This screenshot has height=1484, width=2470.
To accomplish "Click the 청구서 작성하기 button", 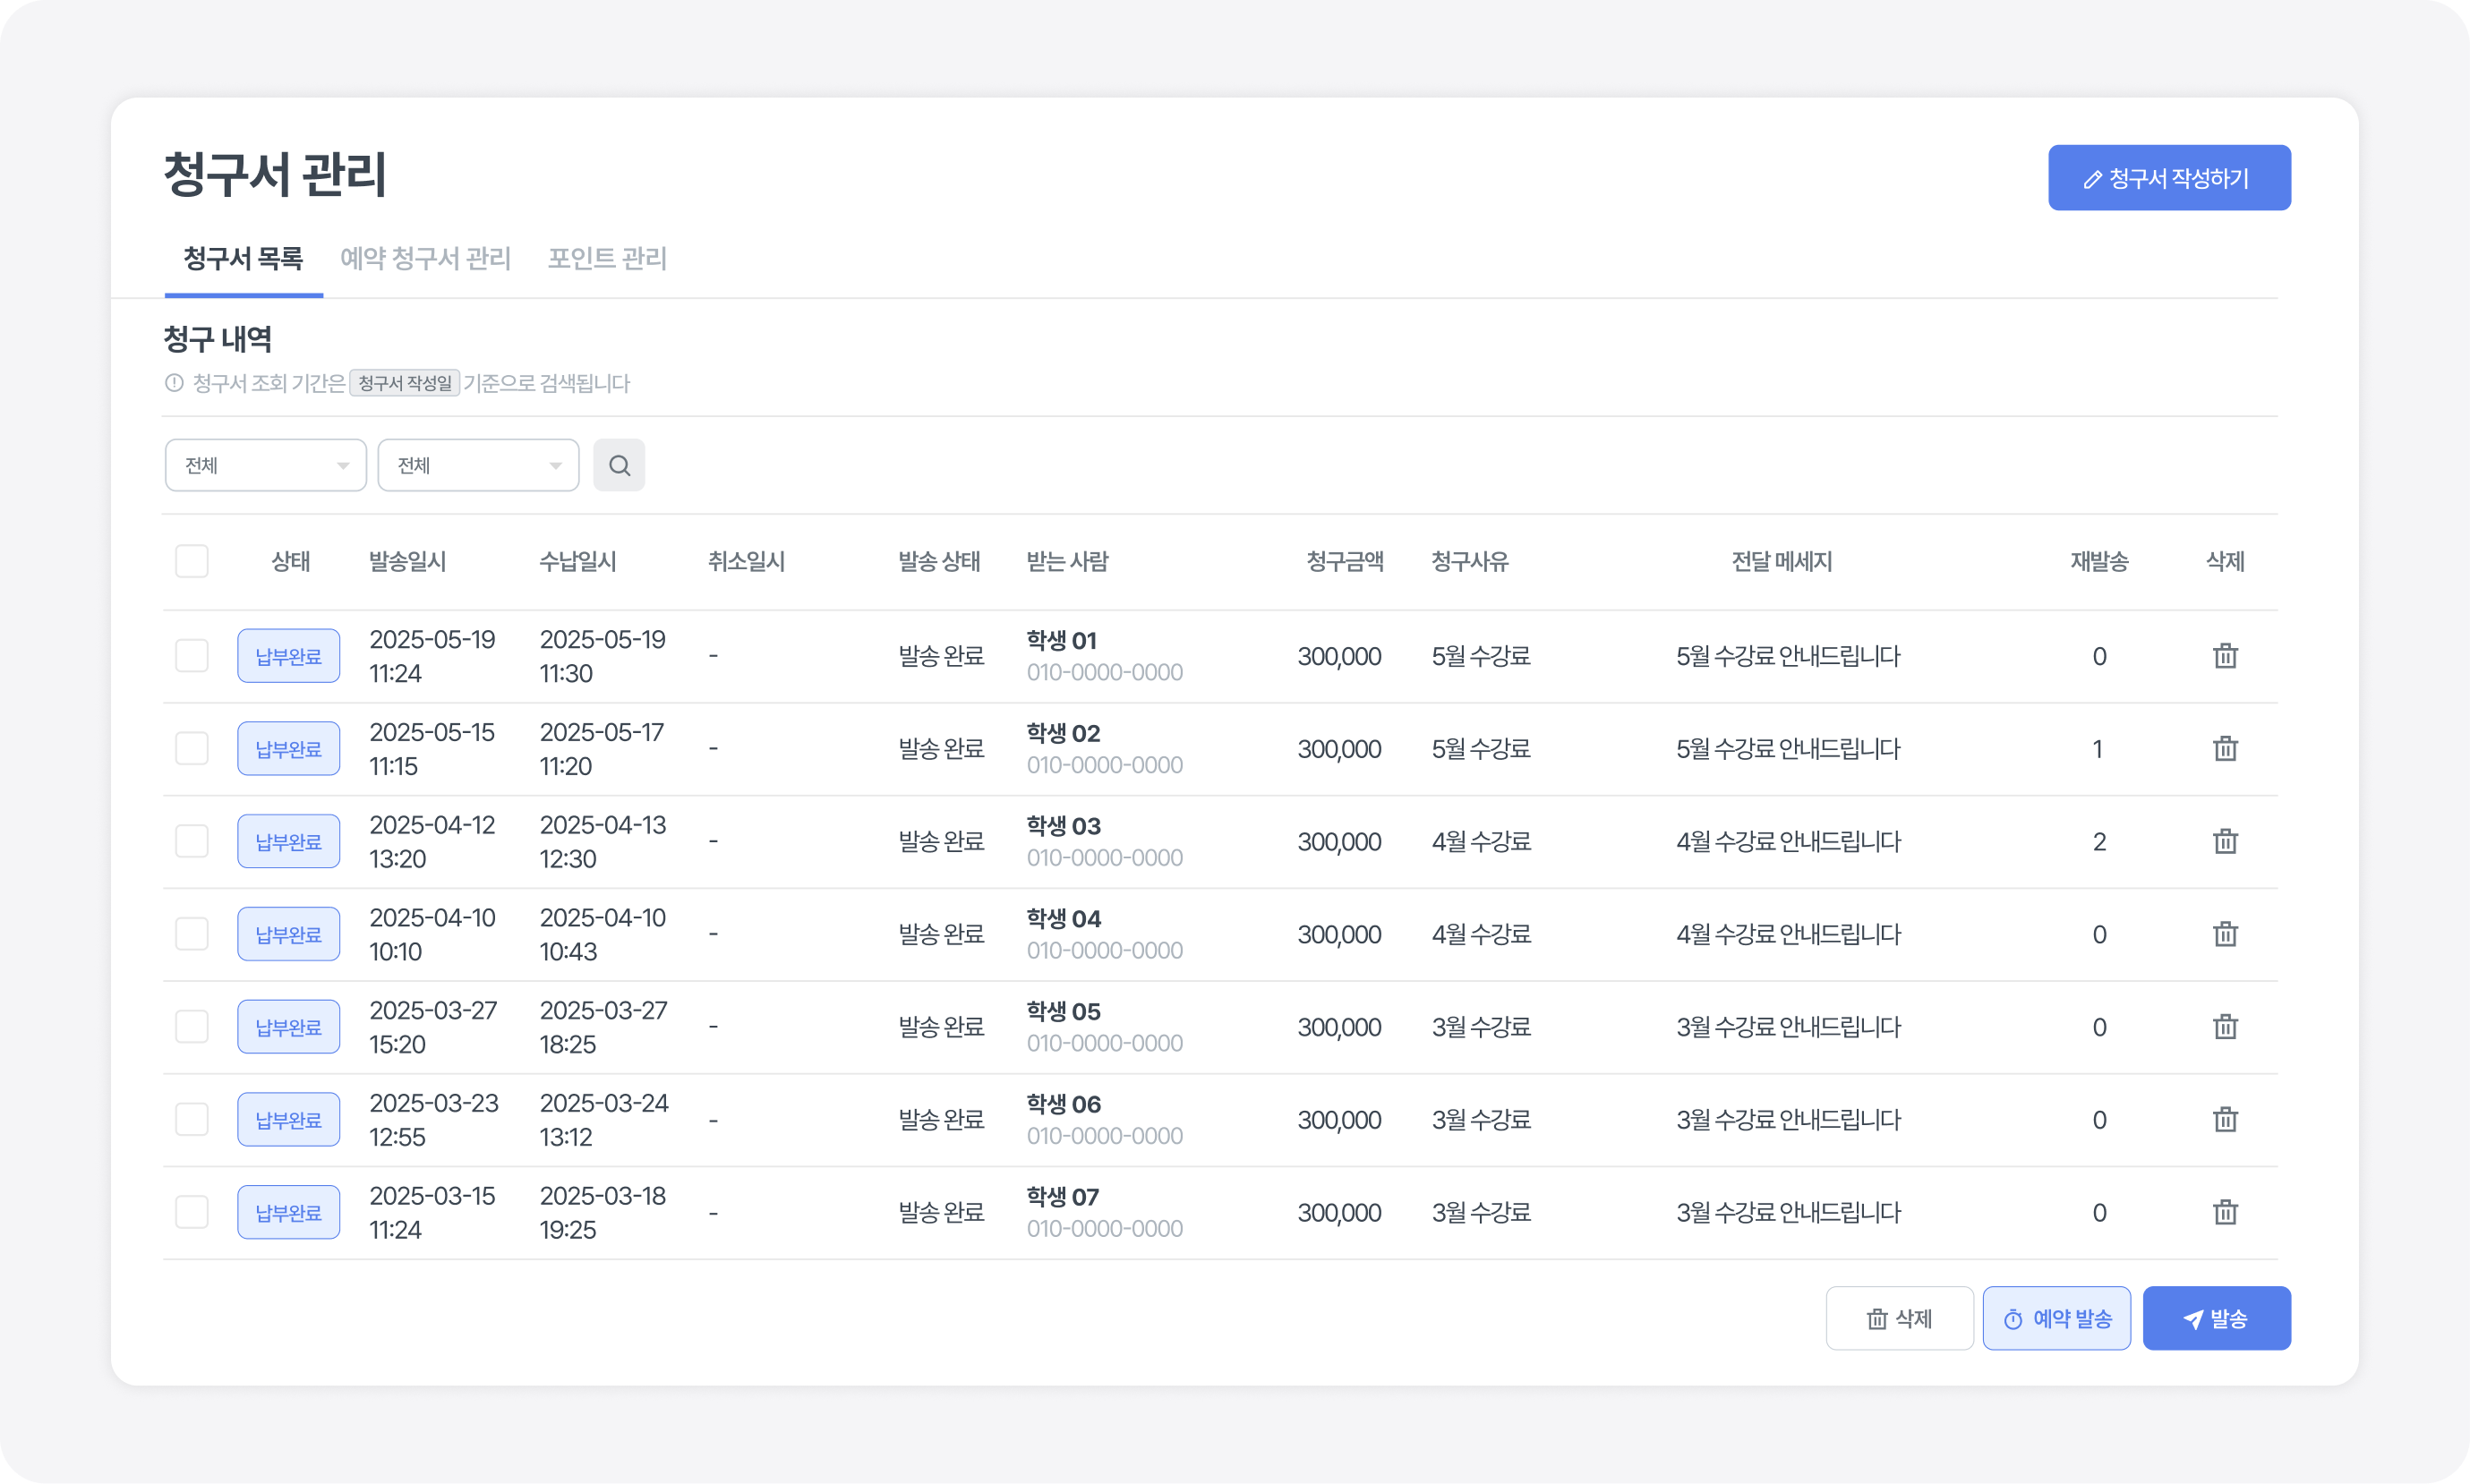I will click(2168, 178).
